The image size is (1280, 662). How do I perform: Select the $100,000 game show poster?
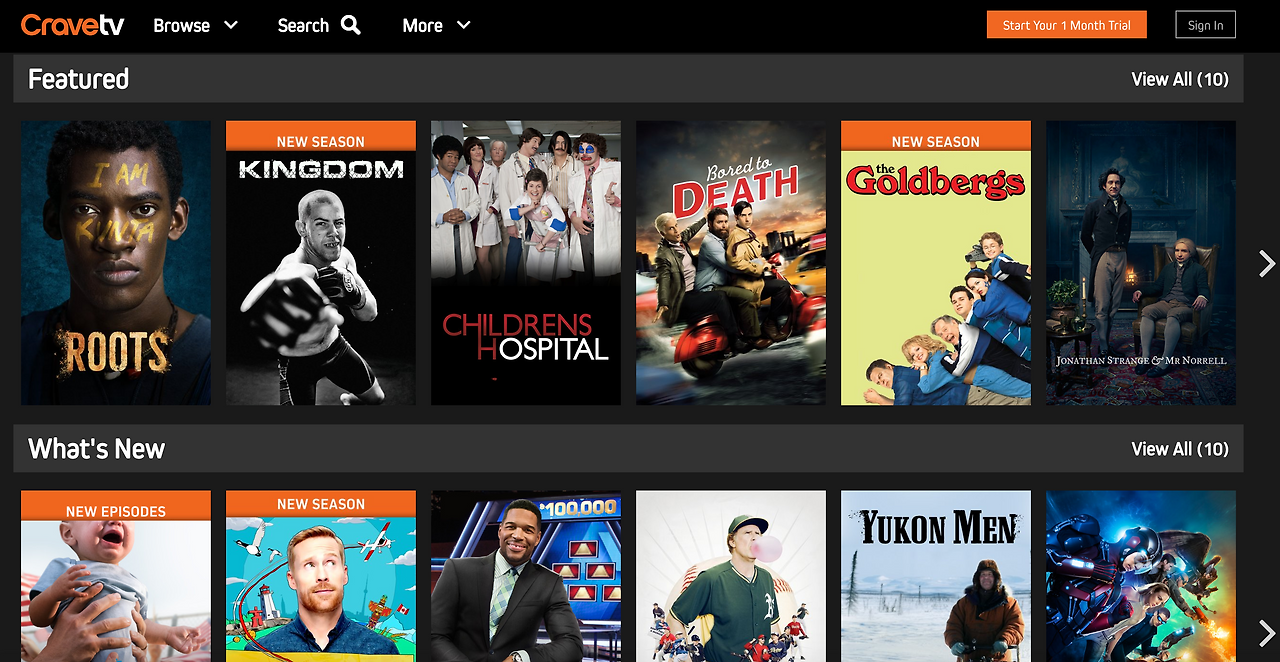tap(526, 576)
